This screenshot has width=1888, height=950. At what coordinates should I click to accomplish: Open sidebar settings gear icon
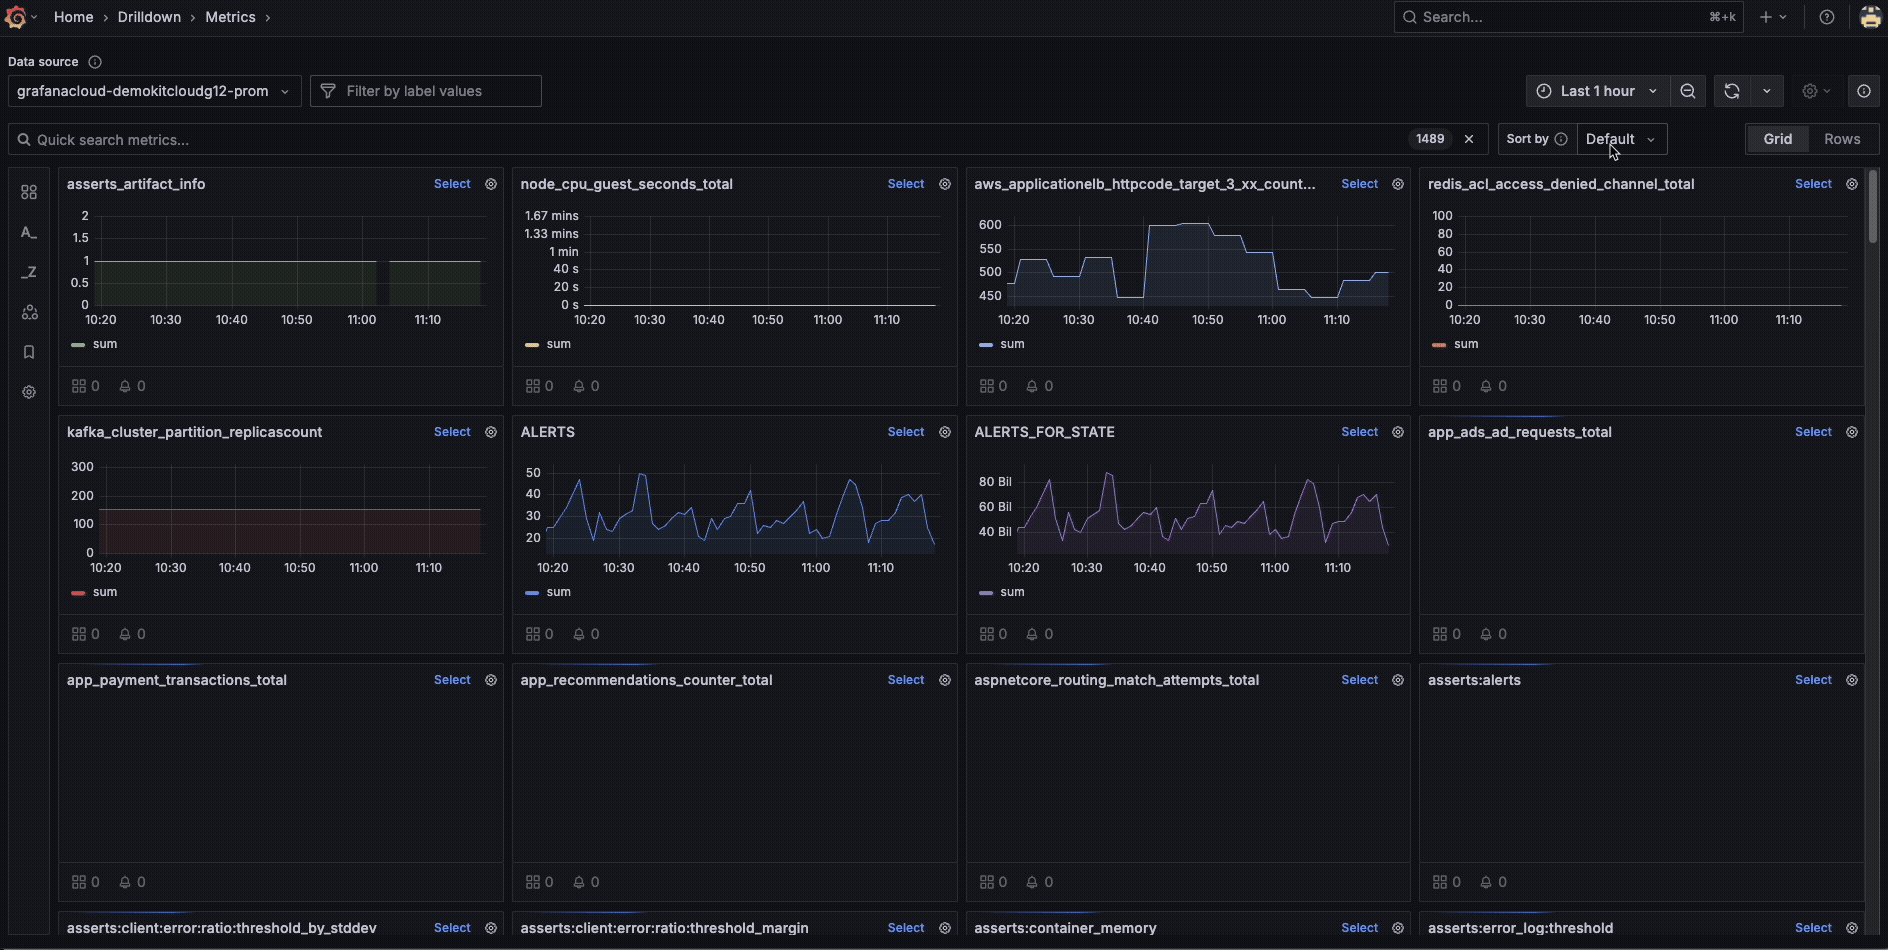point(29,392)
